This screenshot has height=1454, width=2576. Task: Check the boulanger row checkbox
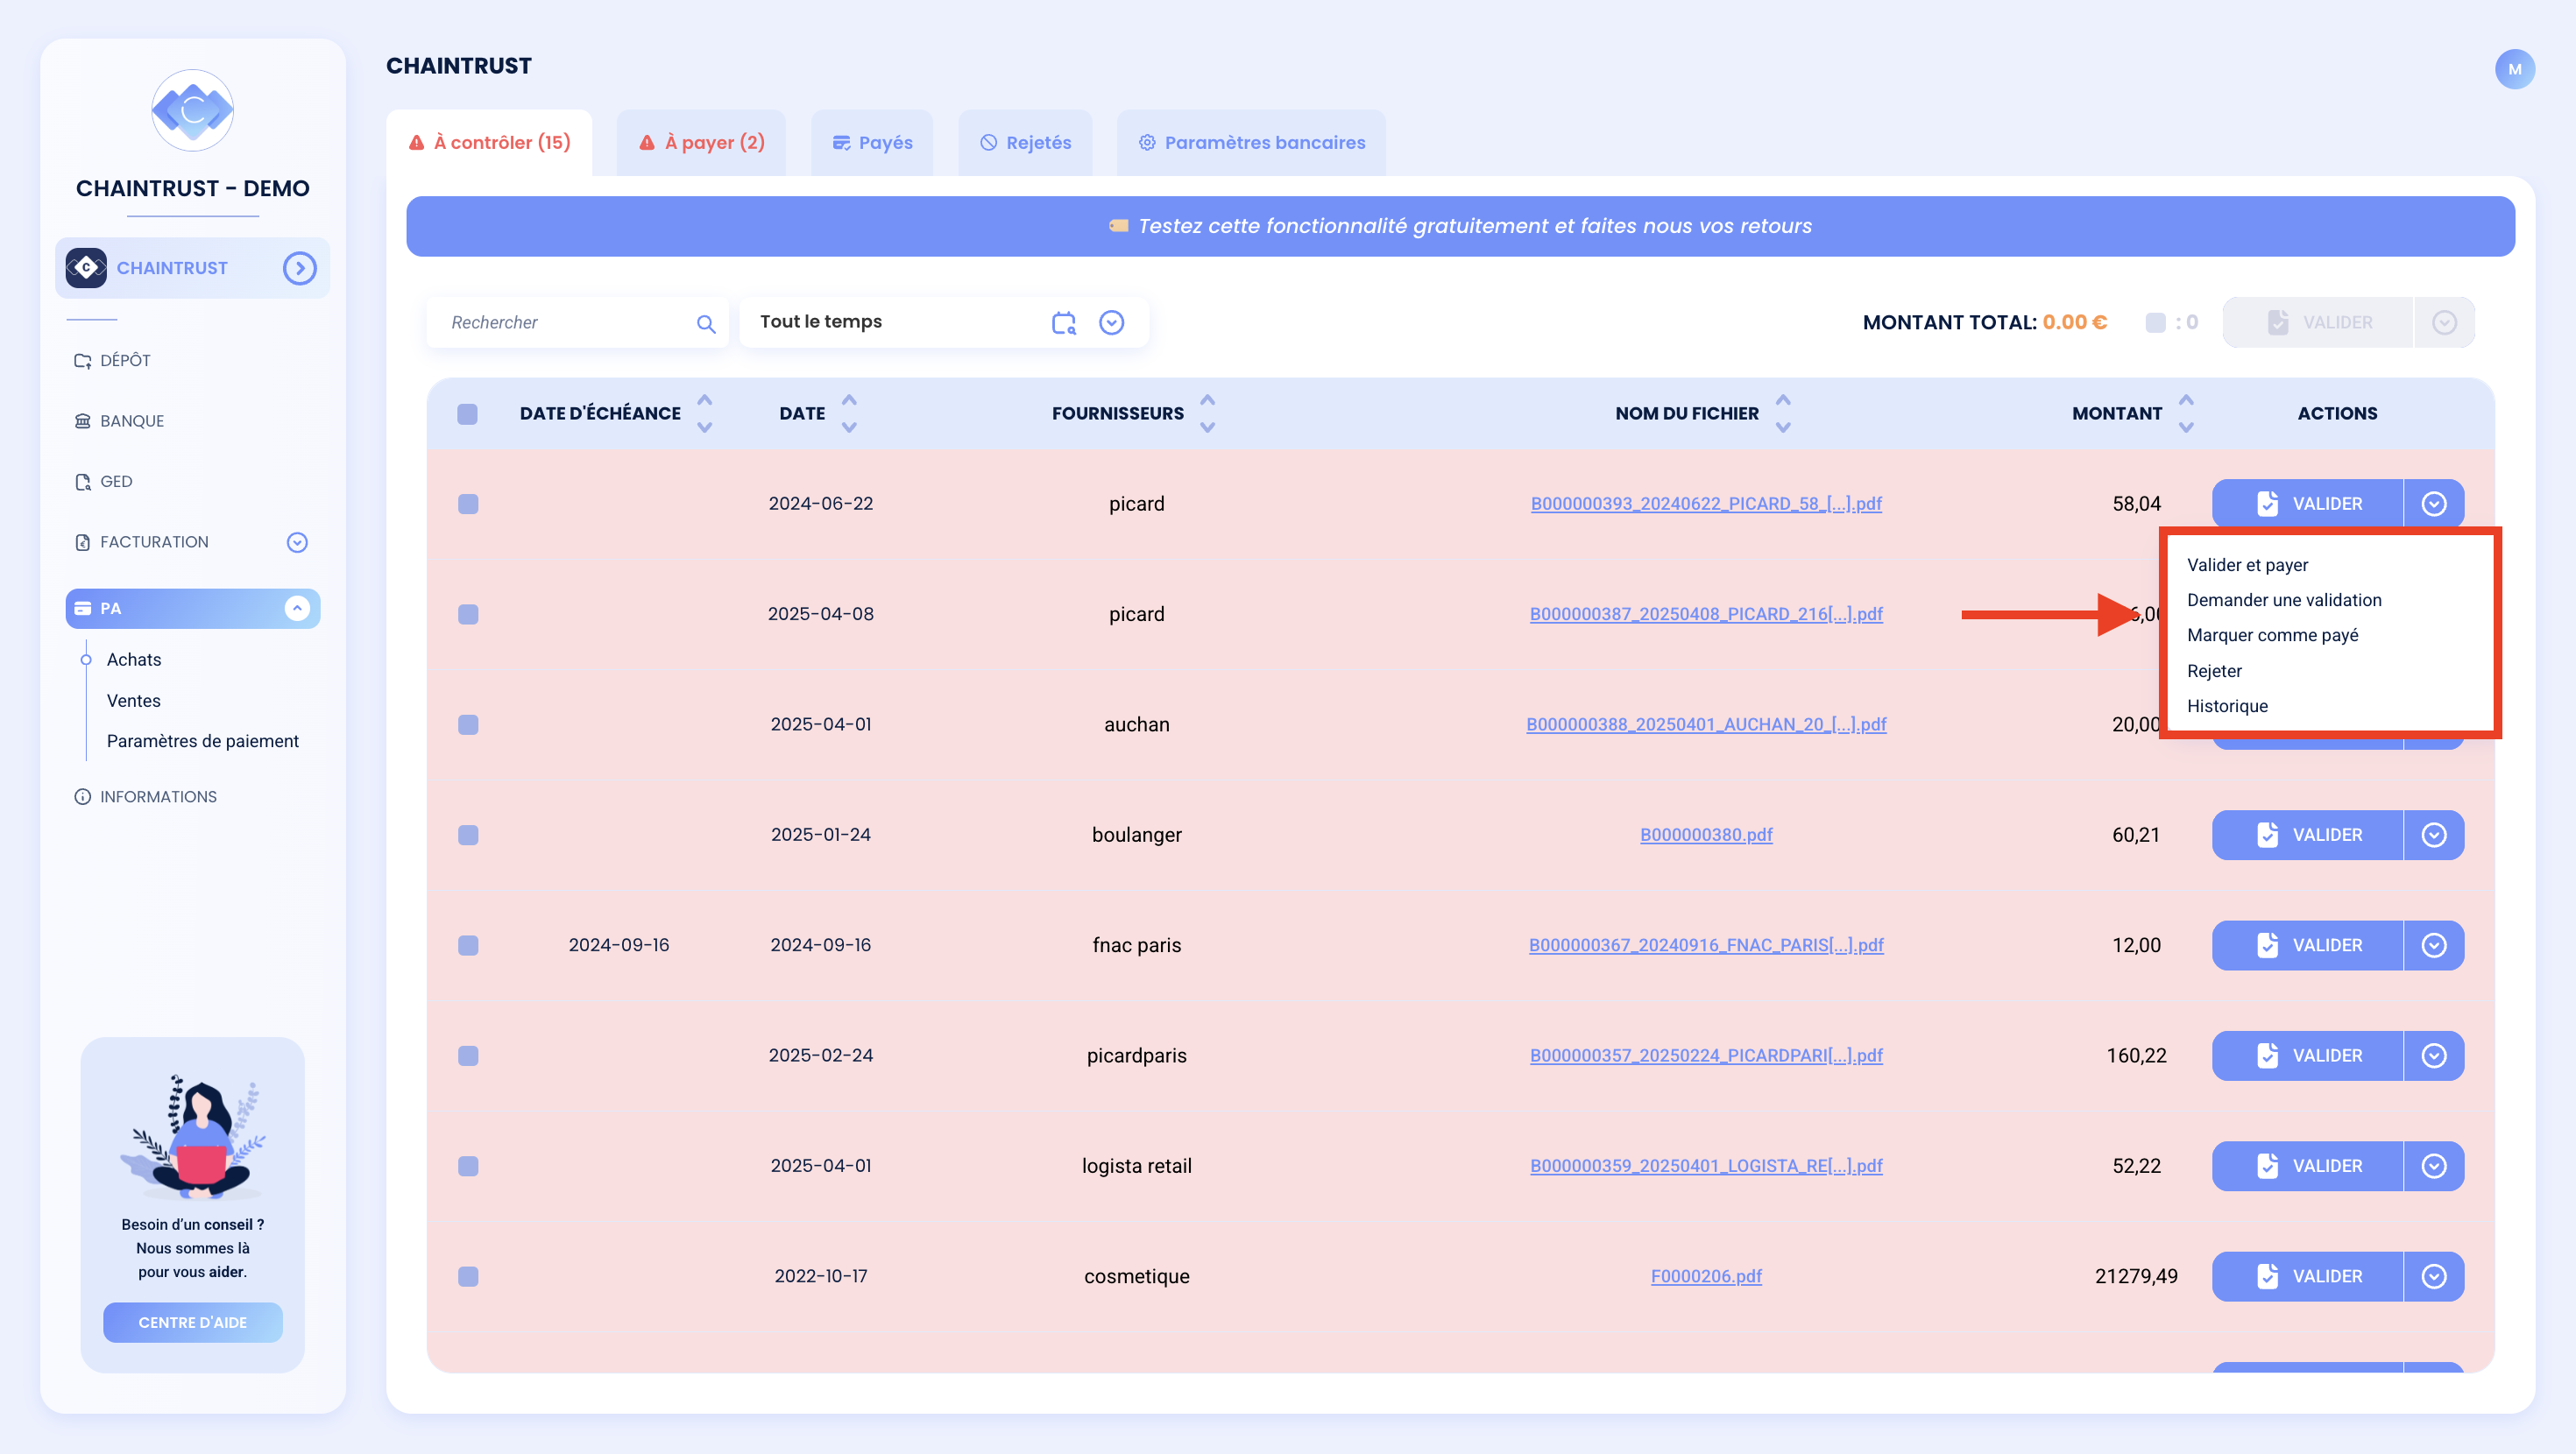click(468, 835)
